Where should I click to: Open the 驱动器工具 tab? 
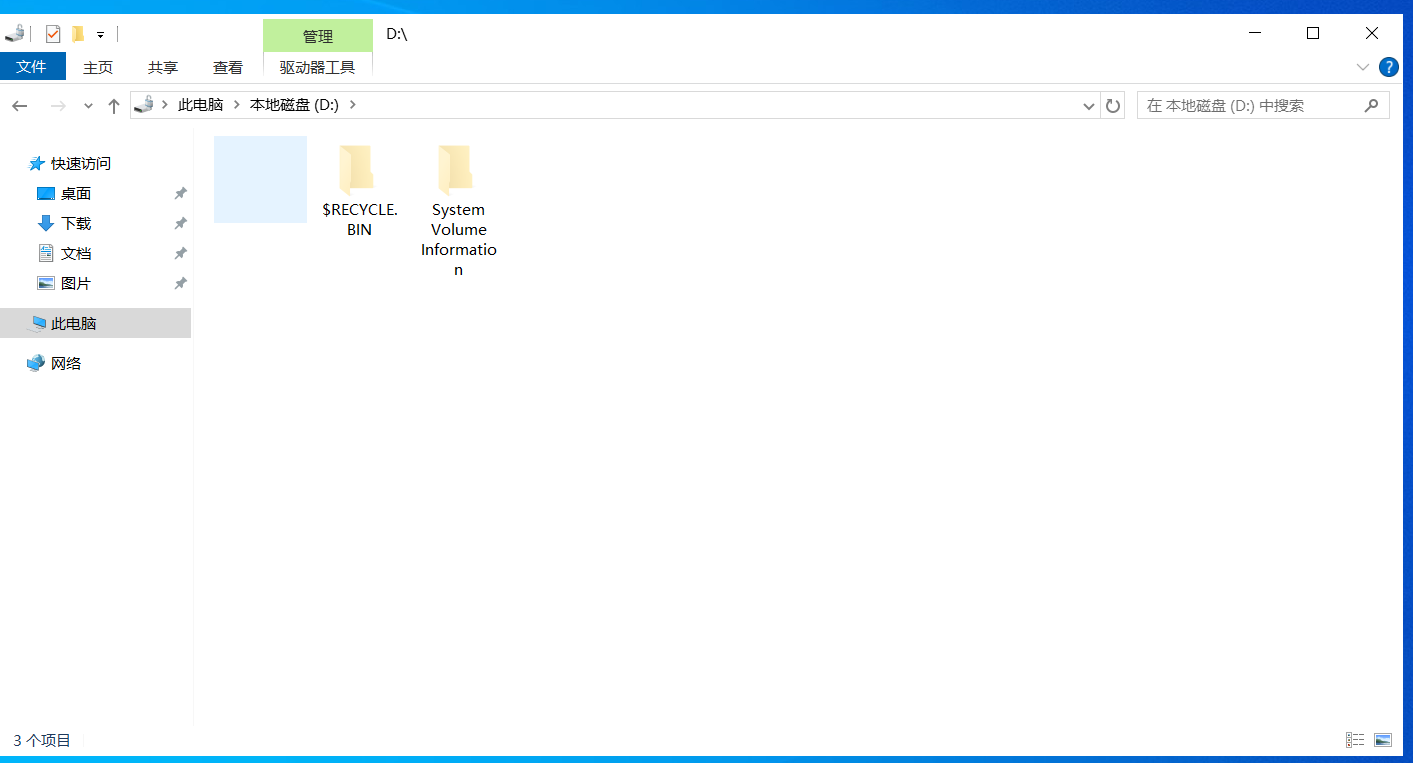point(317,67)
